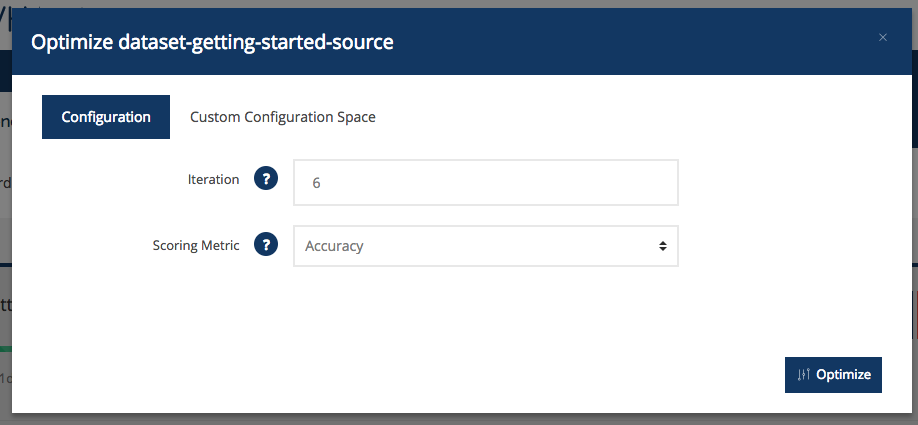918x425 pixels.
Task: Open the Scoring Metric dropdown showing Accuracy
Action: [x=485, y=245]
